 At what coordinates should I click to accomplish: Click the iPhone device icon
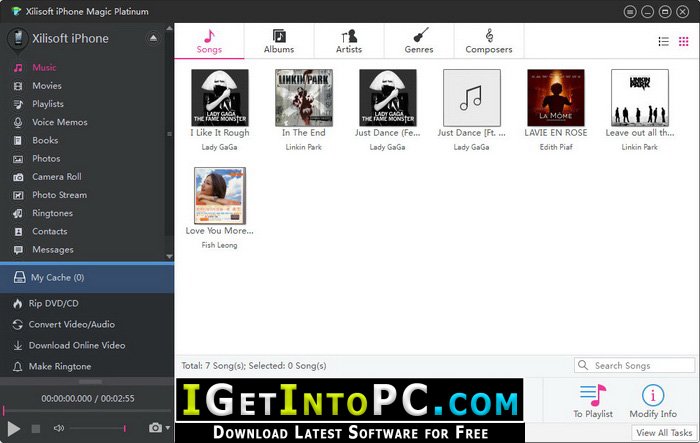18,38
